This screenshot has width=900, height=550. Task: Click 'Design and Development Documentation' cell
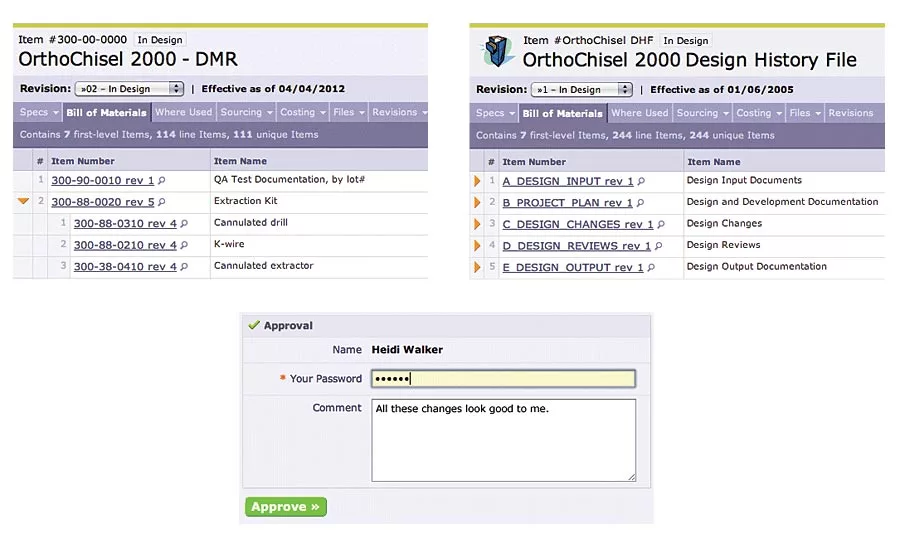click(x=782, y=202)
